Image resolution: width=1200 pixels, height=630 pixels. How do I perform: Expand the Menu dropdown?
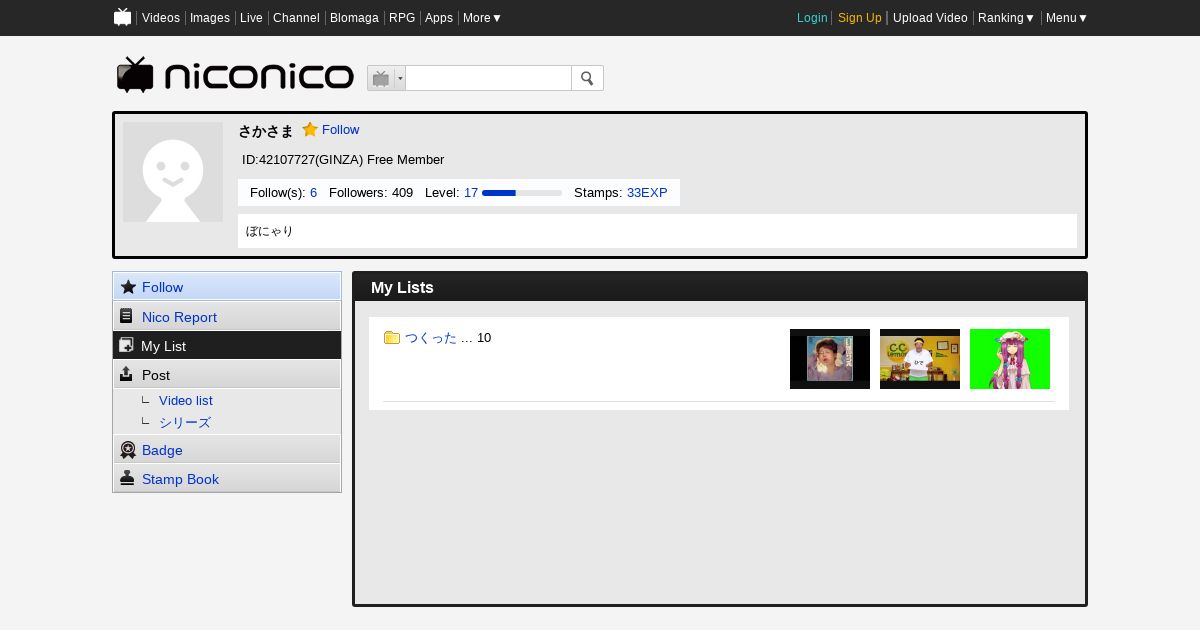tap(1067, 18)
